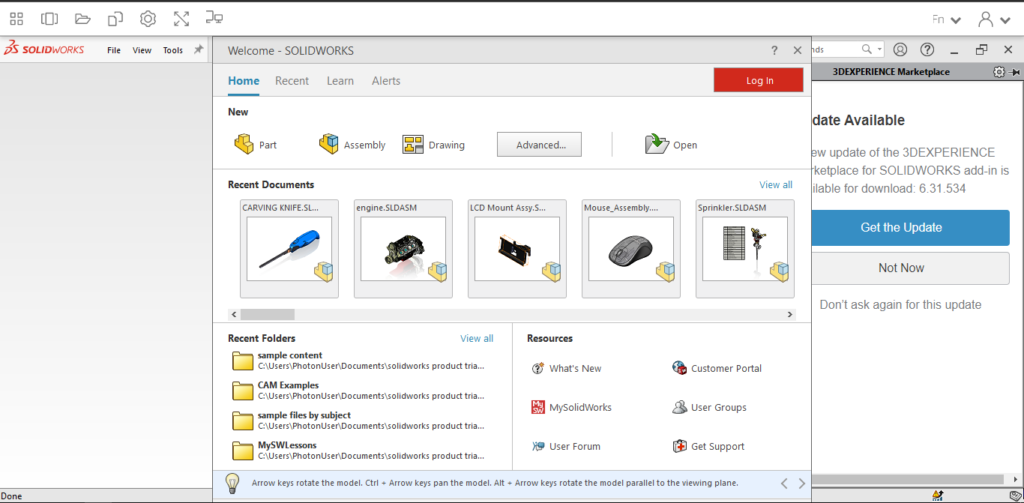Click the gear settings icon in top toolbar
This screenshot has height=503, width=1024.
coord(148,19)
